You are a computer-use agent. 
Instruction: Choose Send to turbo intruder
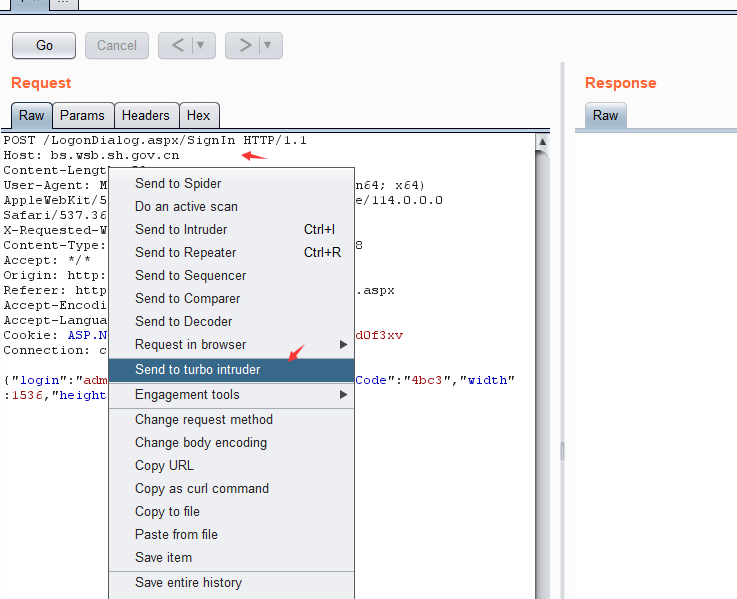(198, 370)
